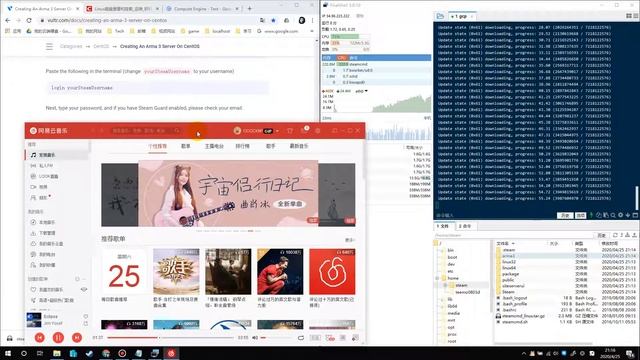640x360 pixels.
Task: Click the Categories breadcrumb link
Action: tap(71, 47)
